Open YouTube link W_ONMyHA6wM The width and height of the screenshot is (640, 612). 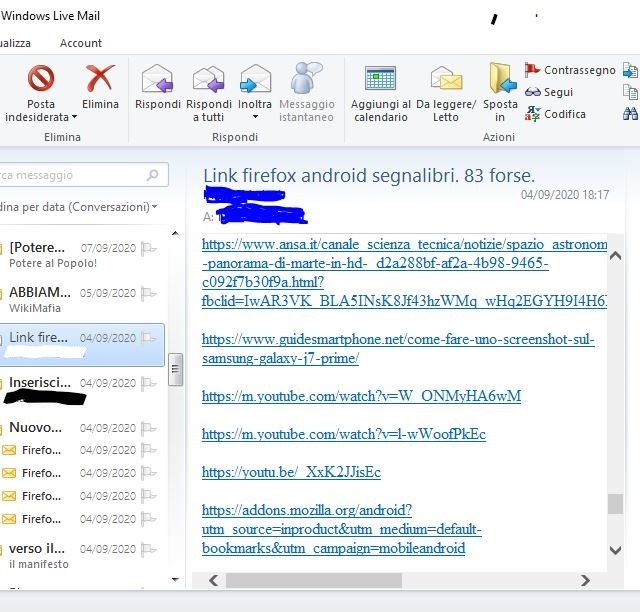click(361, 396)
